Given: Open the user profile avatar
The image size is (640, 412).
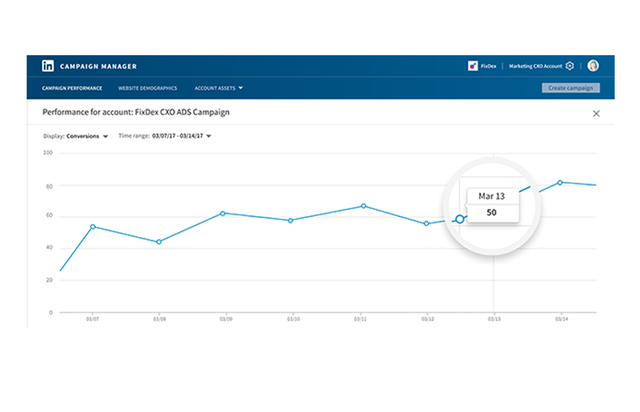Looking at the screenshot, I should click(x=593, y=65).
